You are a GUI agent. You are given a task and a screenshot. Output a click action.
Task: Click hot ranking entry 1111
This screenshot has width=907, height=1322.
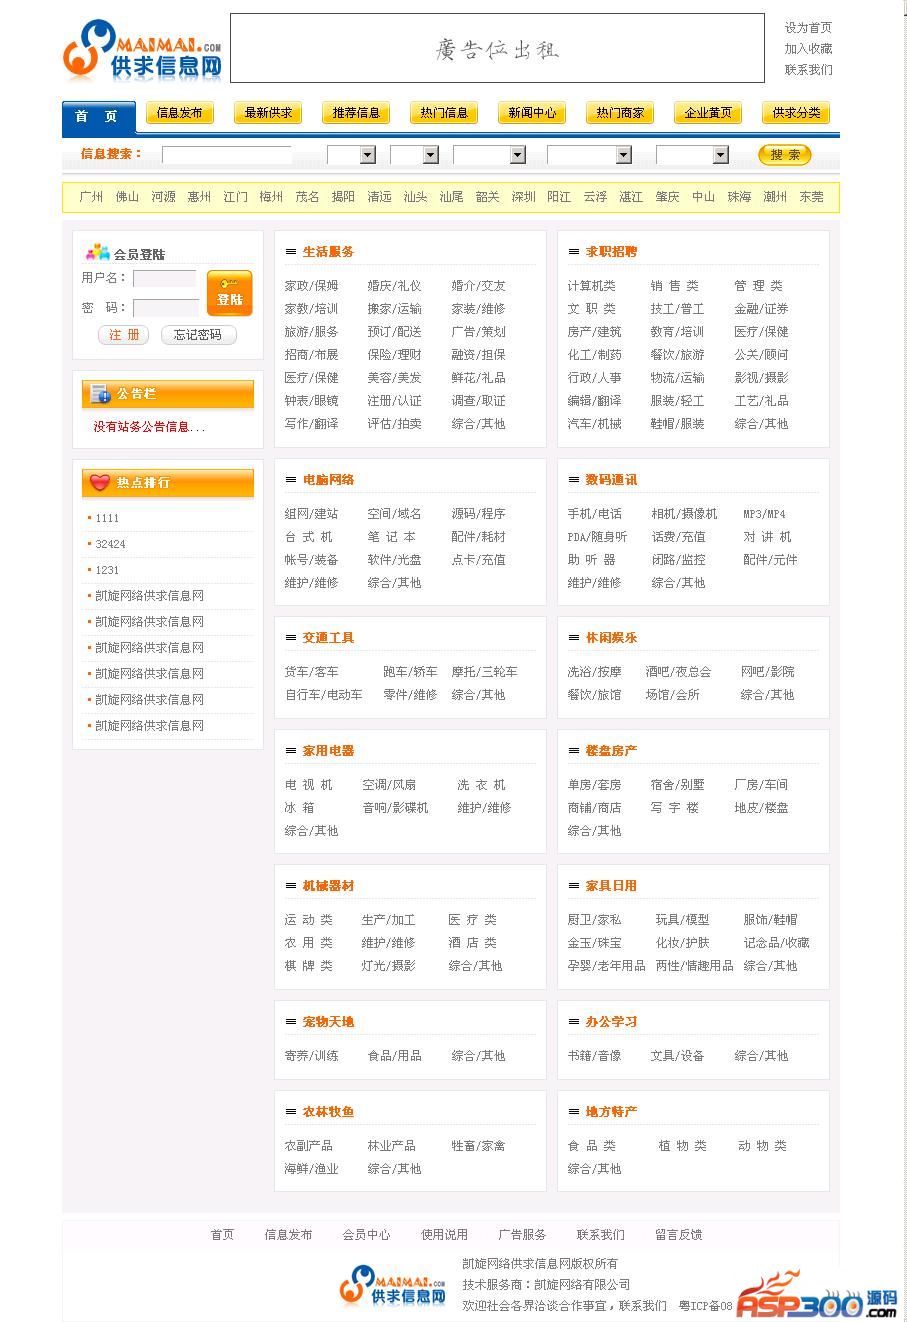coord(107,518)
